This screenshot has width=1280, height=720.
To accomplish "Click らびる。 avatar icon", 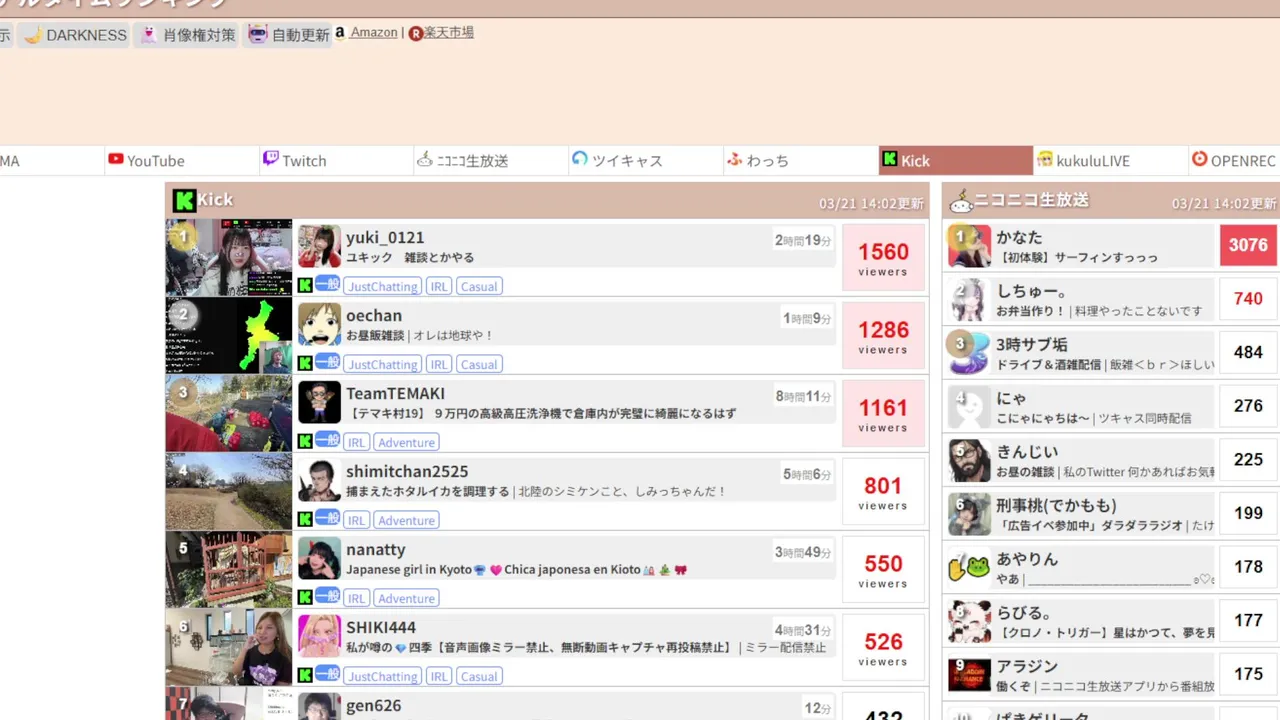I will (969, 622).
